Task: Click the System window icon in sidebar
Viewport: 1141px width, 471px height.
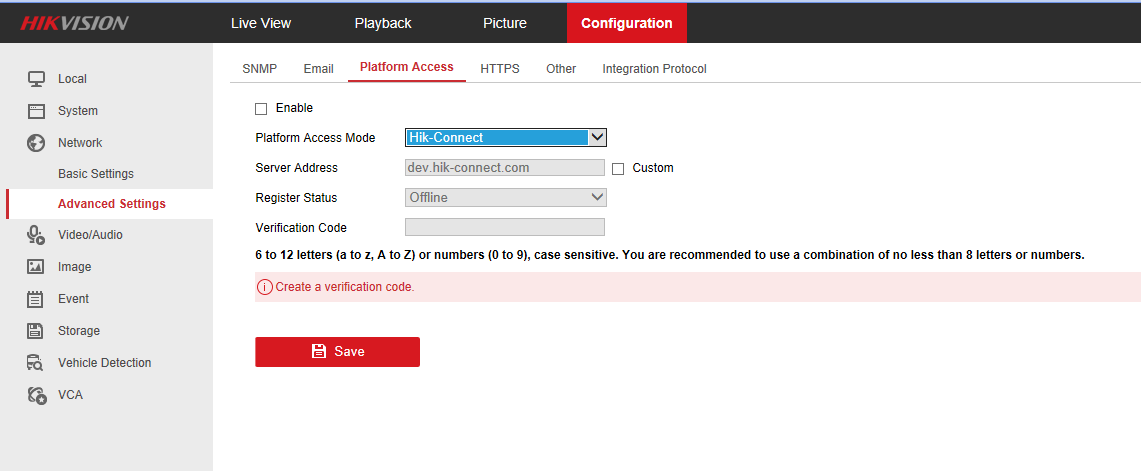Action: (36, 111)
